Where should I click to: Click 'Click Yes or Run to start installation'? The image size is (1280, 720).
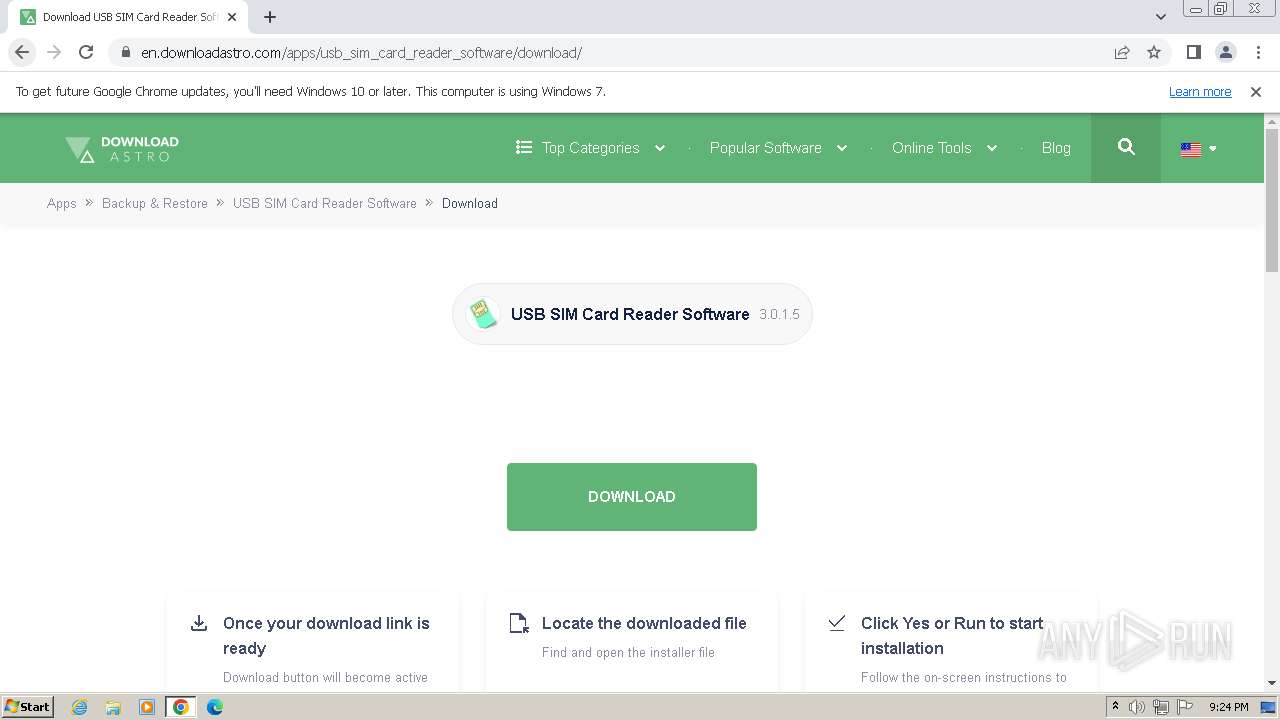(952, 636)
